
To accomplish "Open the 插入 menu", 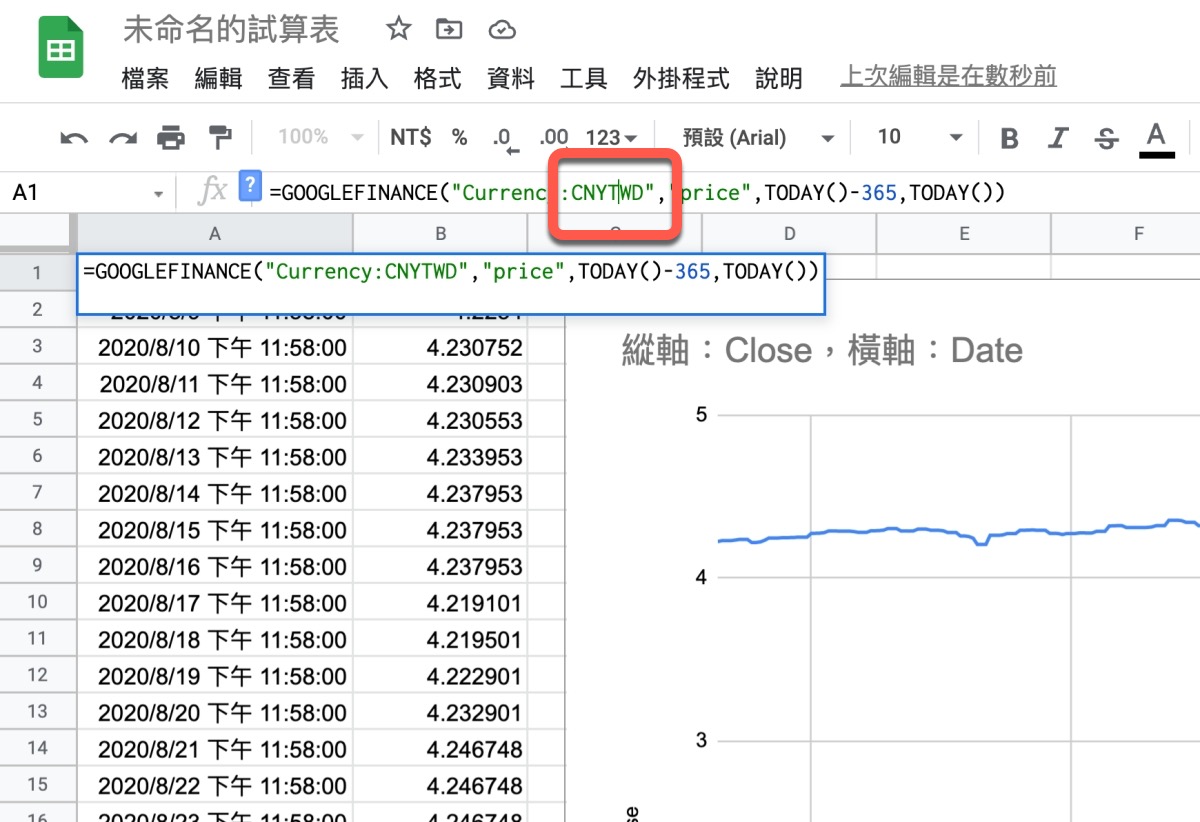I will 364,78.
